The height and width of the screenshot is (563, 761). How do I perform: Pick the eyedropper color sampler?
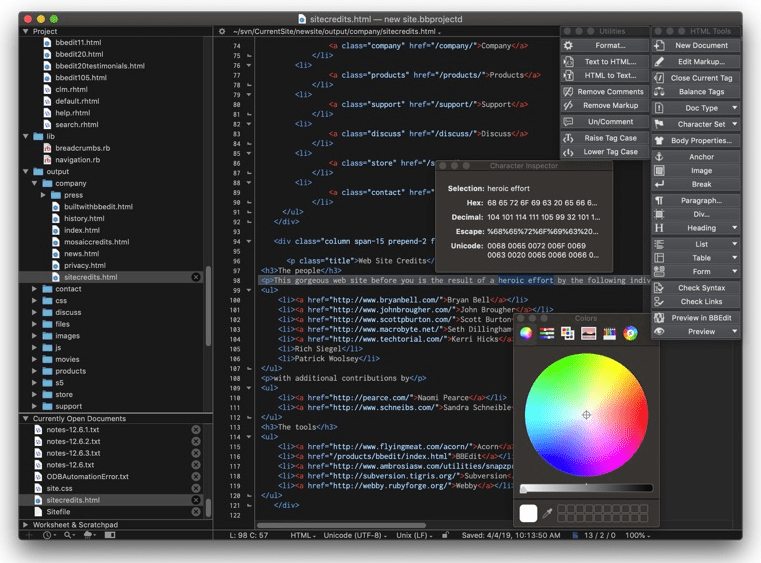tap(547, 513)
